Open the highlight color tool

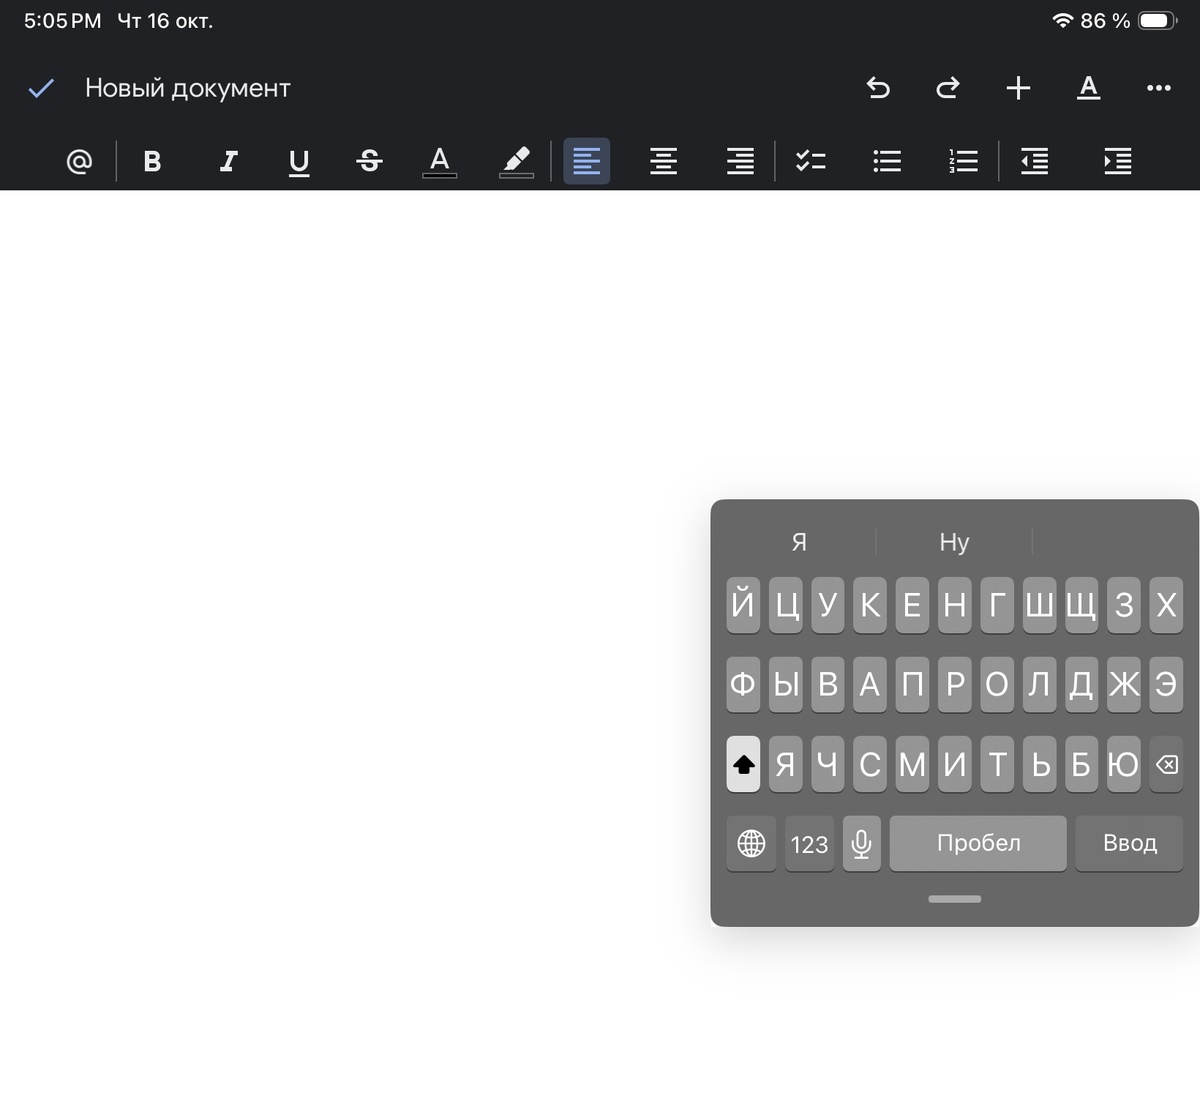pos(516,161)
